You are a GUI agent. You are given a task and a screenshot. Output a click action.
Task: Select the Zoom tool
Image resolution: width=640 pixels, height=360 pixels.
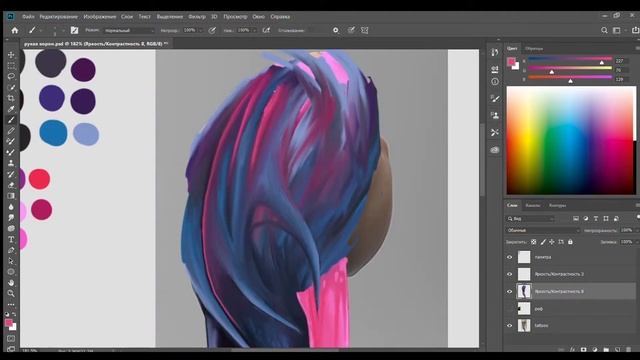11,293
